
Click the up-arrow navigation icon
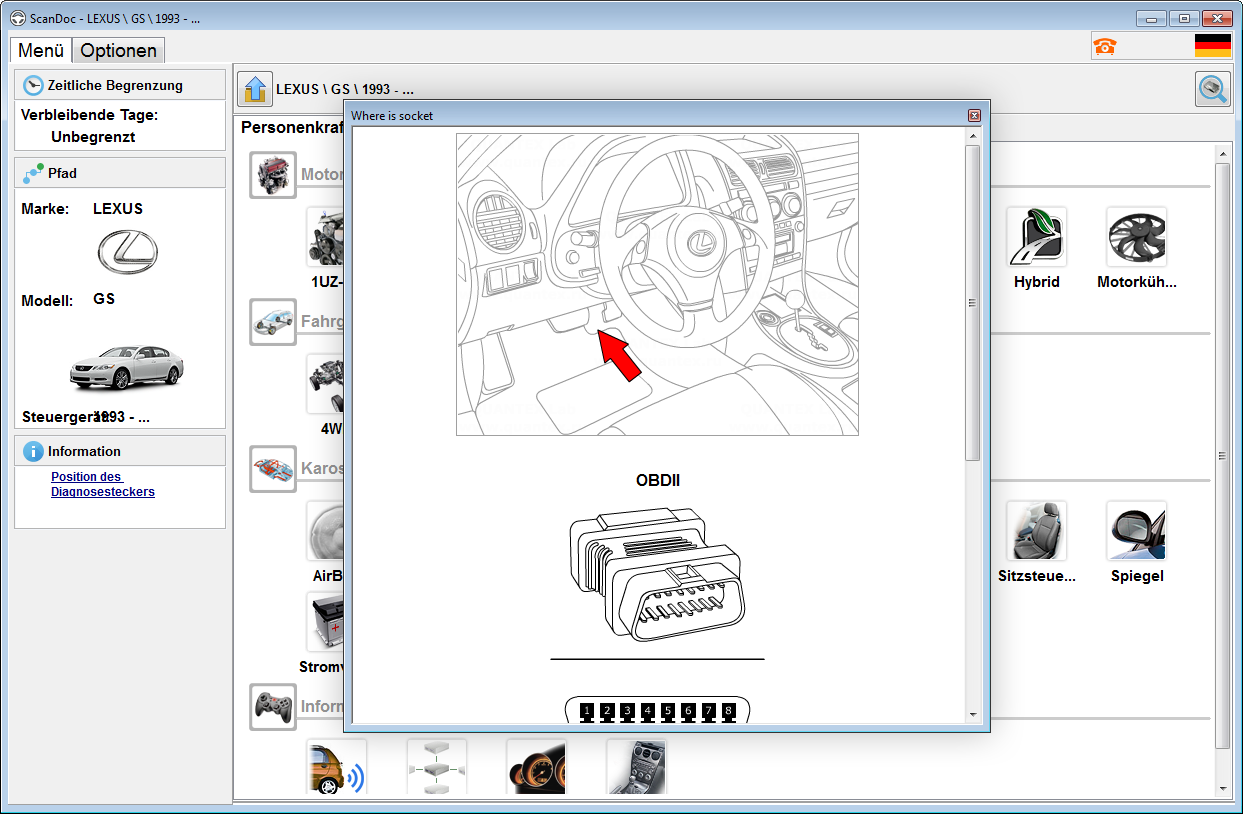[255, 88]
